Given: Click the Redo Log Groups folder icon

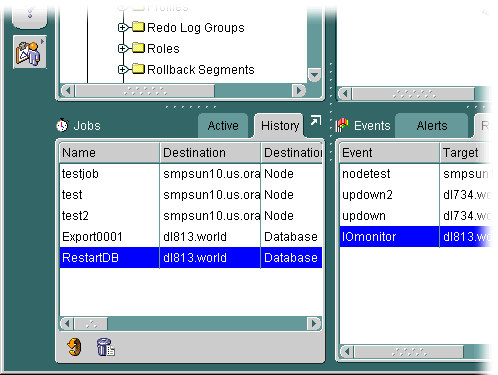Looking at the screenshot, I should coord(138,27).
